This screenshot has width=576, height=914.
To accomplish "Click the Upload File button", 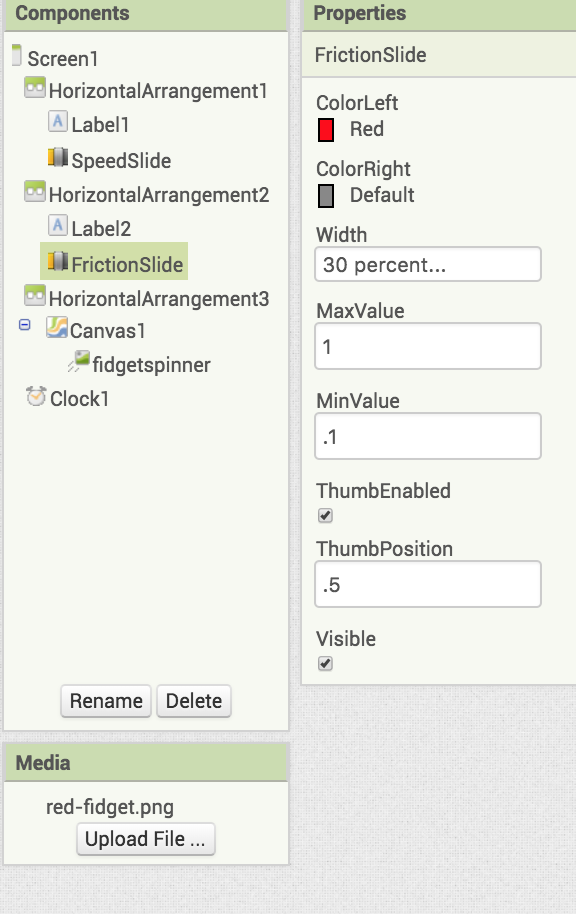I will (146, 839).
